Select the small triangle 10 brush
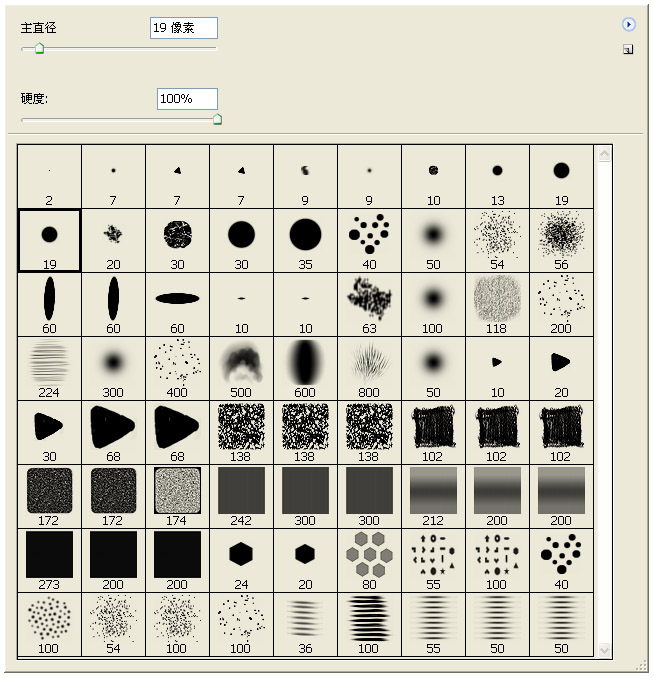Image resolution: width=654 pixels, height=678 pixels. (x=497, y=368)
